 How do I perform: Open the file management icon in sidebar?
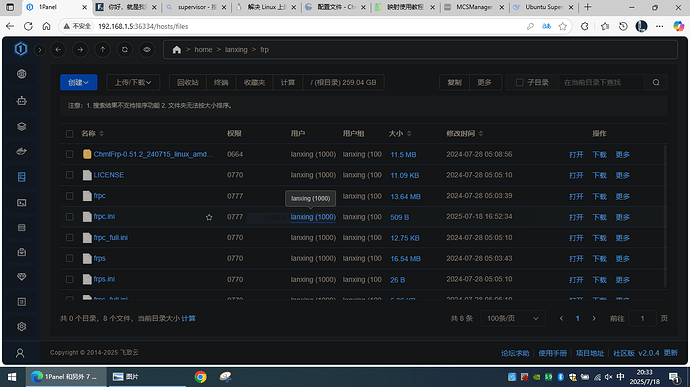coord(22,177)
